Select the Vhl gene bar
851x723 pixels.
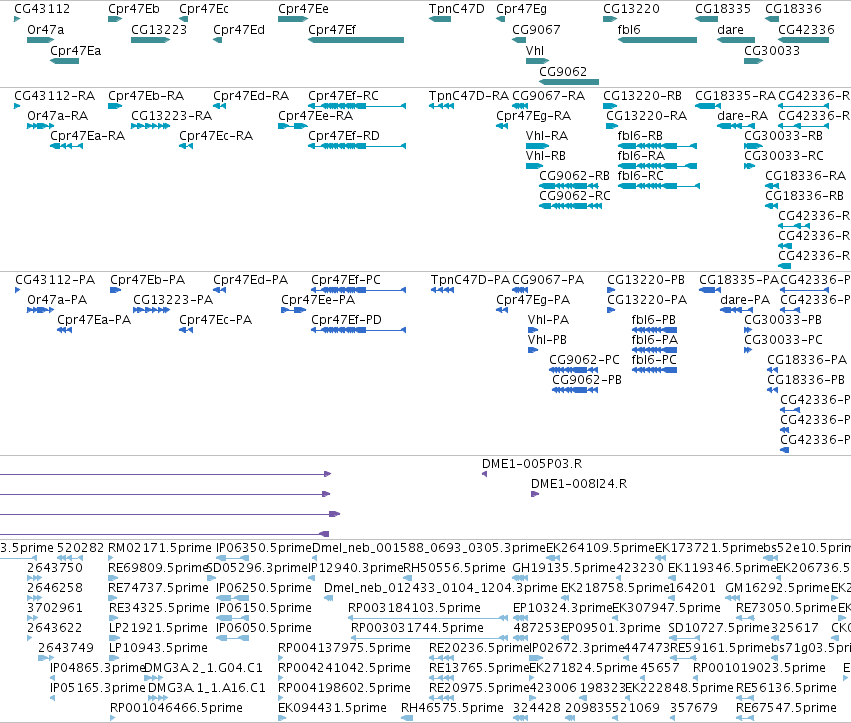pos(537,61)
